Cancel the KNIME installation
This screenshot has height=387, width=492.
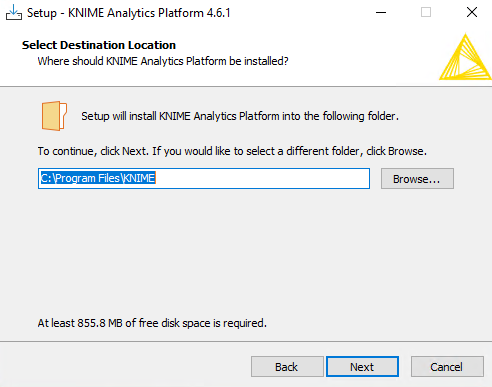(x=447, y=367)
